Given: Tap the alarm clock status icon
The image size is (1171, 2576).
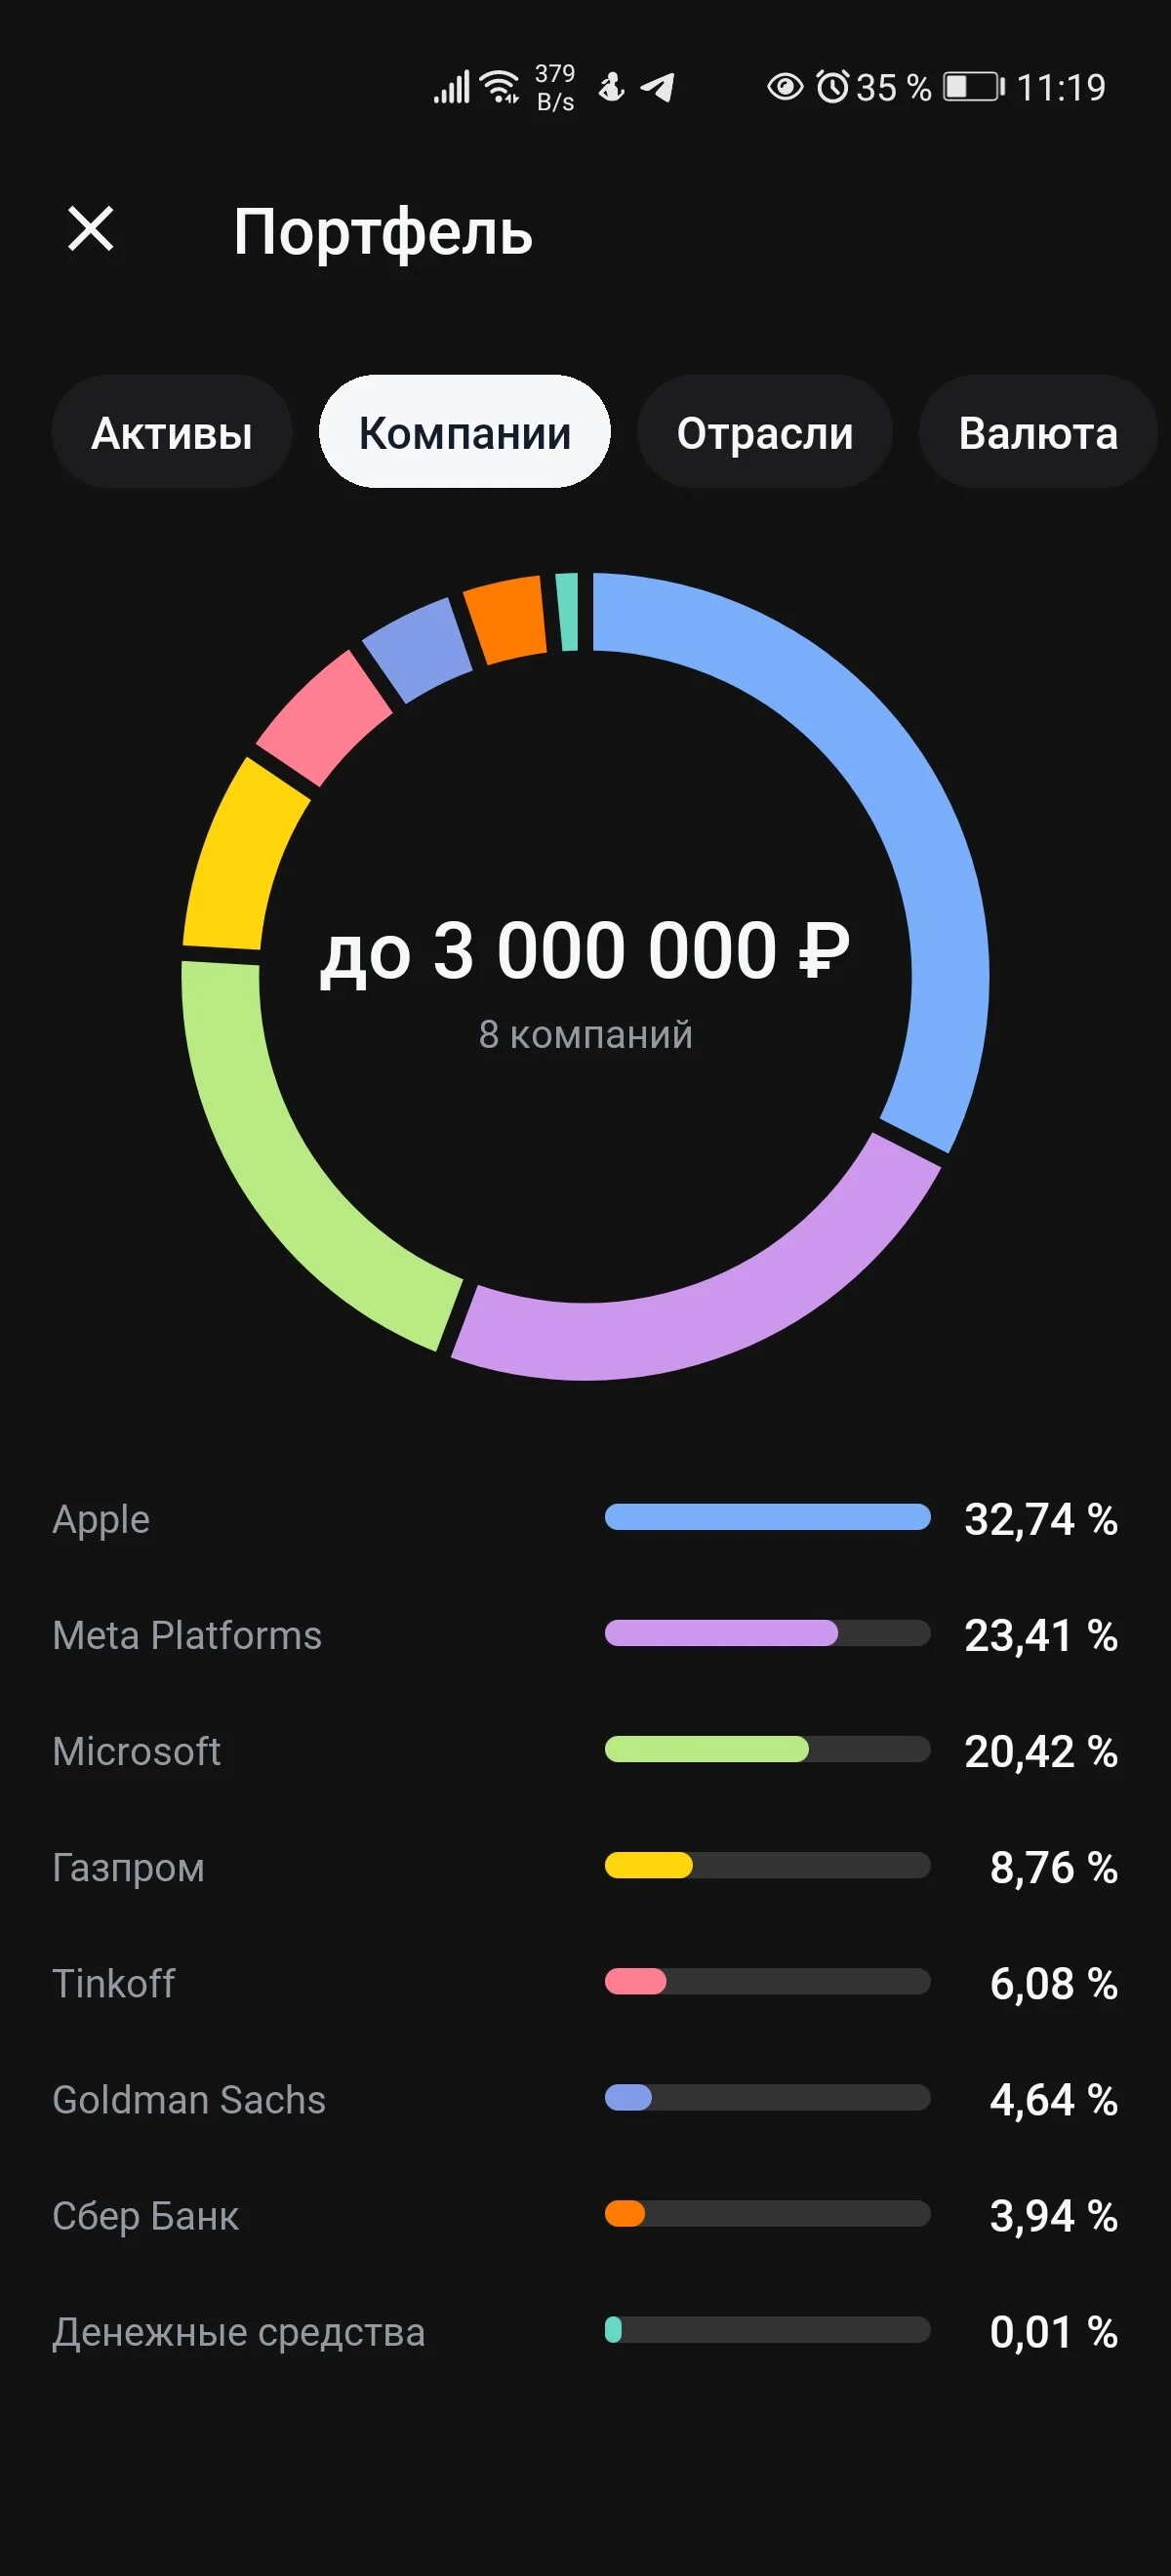Looking at the screenshot, I should (832, 87).
